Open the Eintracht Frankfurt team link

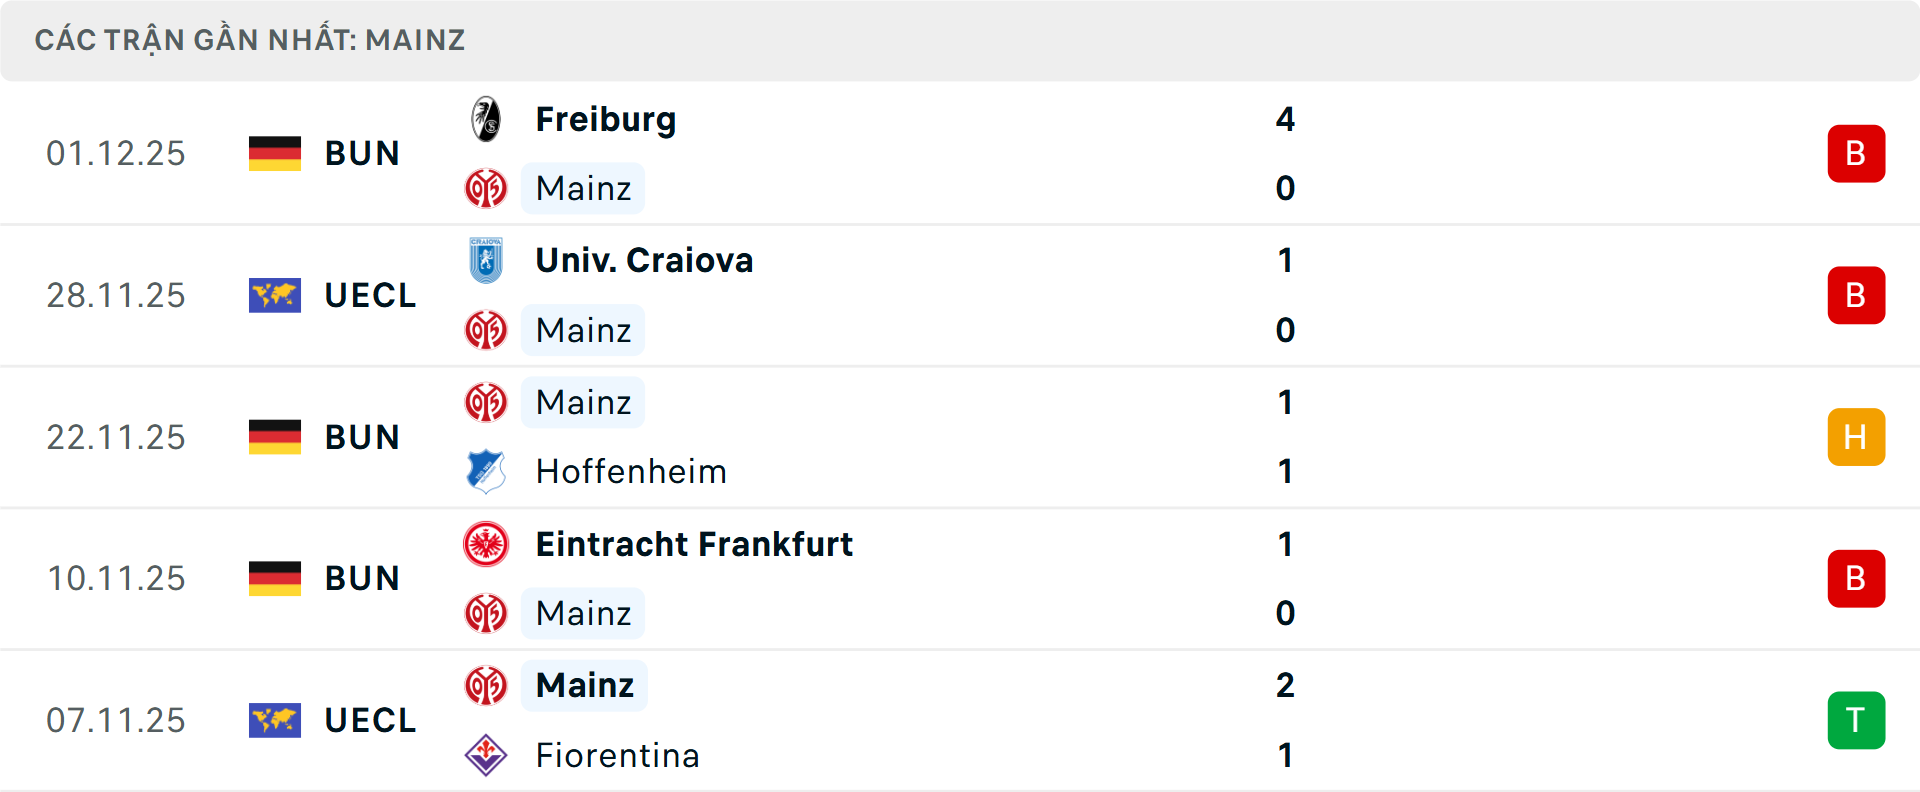pyautogui.click(x=694, y=544)
